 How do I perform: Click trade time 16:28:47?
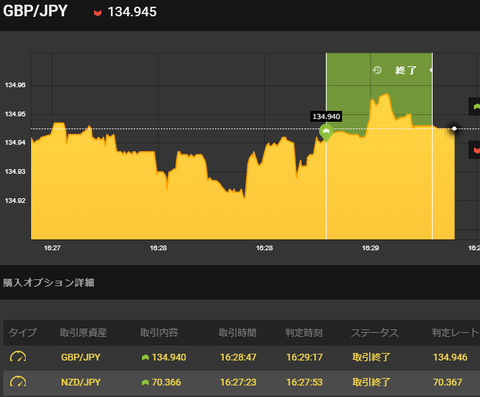click(x=238, y=357)
